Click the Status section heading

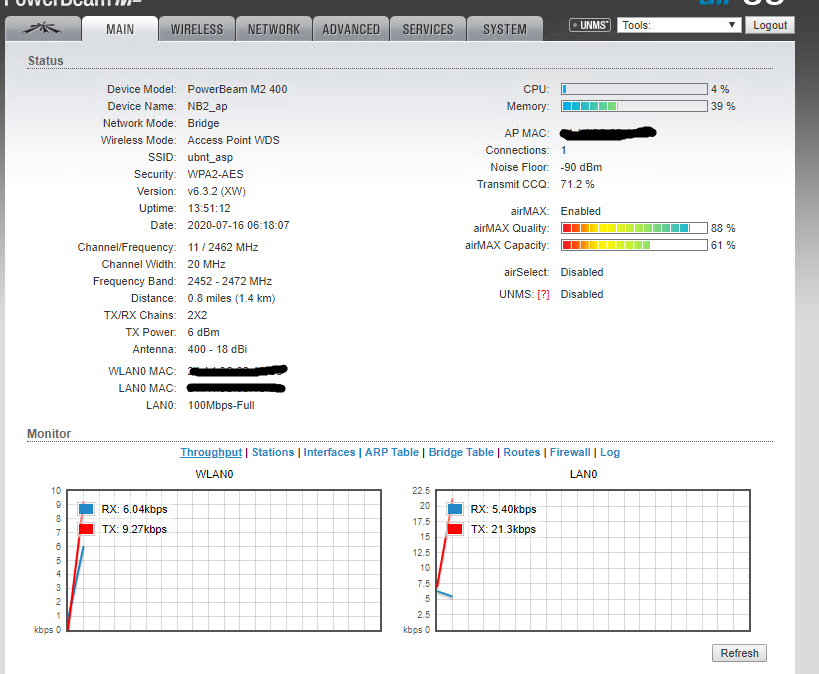(45, 61)
